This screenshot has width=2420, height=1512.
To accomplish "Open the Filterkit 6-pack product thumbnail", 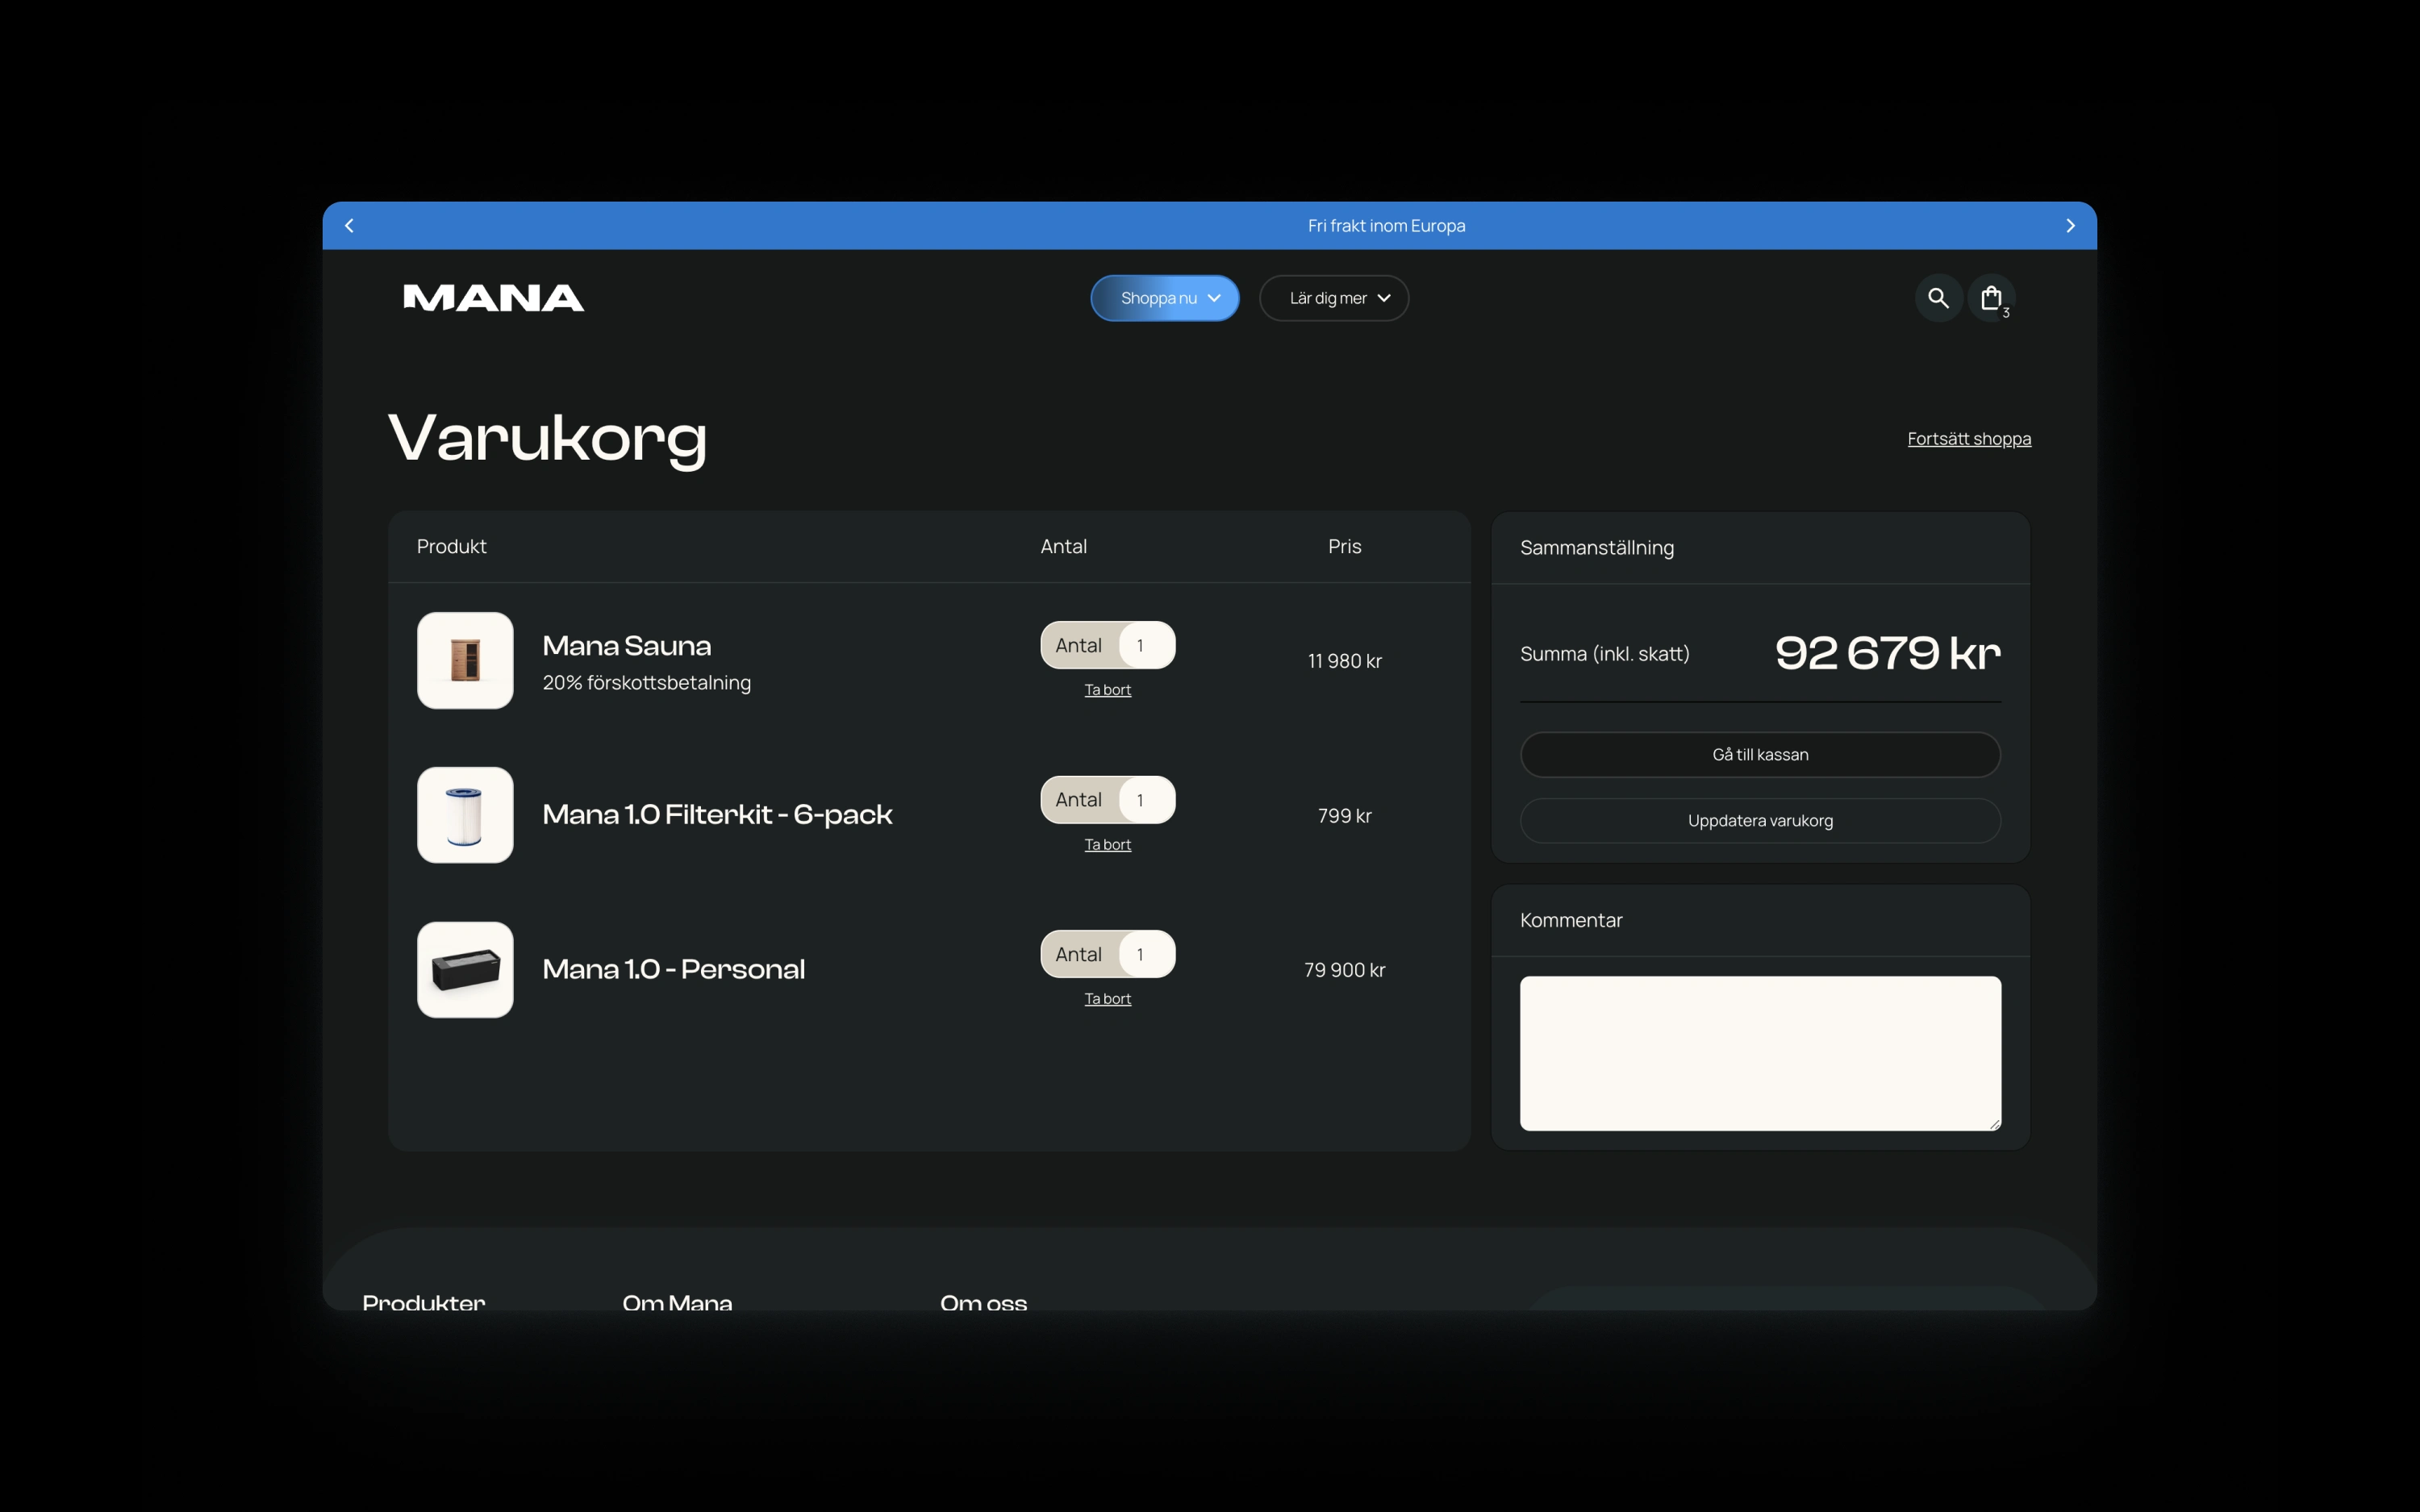I will [x=465, y=815].
